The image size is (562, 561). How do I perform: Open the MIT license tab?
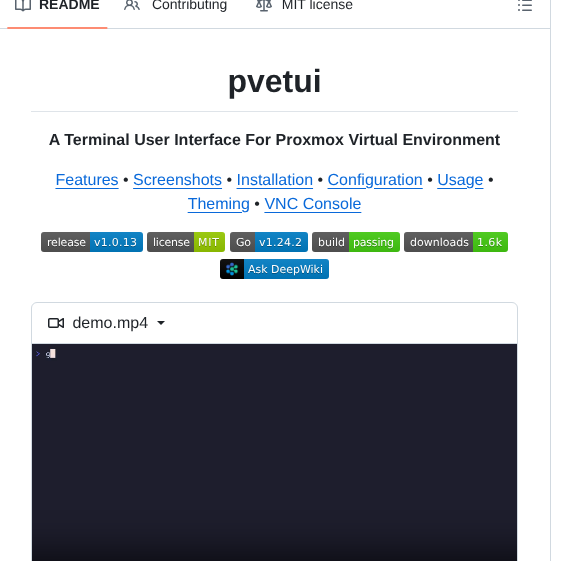[x=305, y=6]
